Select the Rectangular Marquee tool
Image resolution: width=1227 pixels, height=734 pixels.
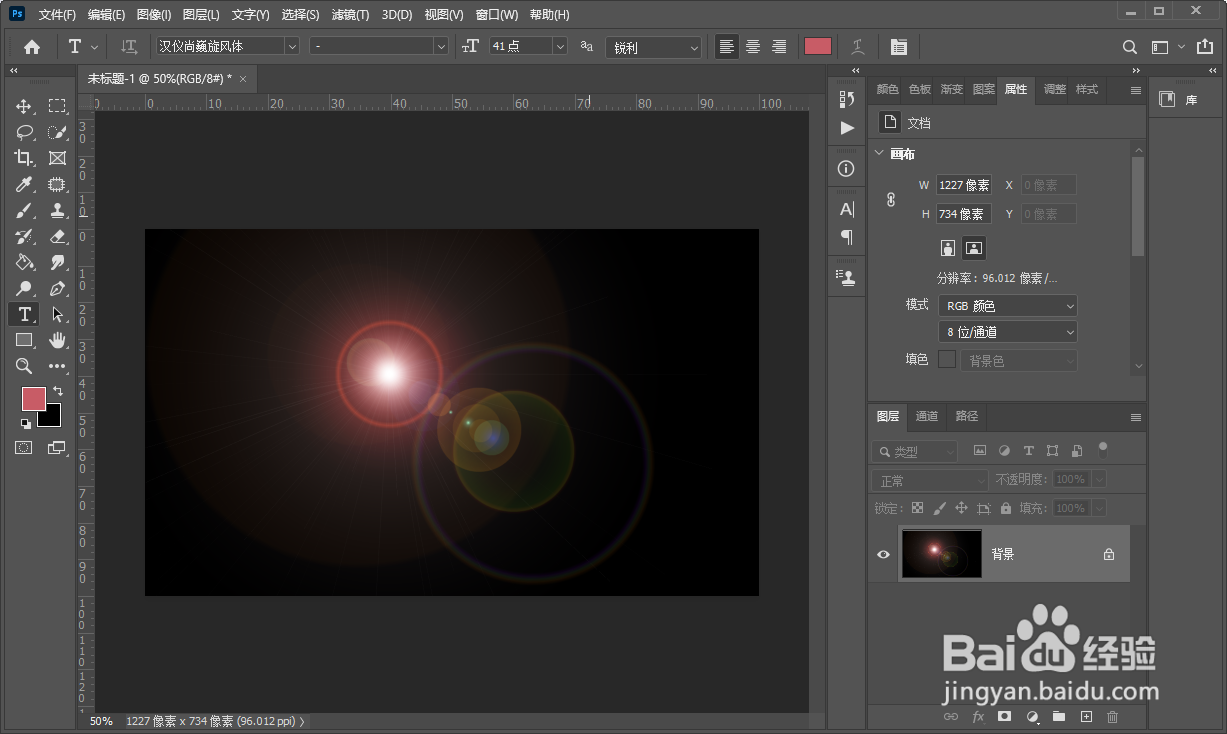coord(57,106)
